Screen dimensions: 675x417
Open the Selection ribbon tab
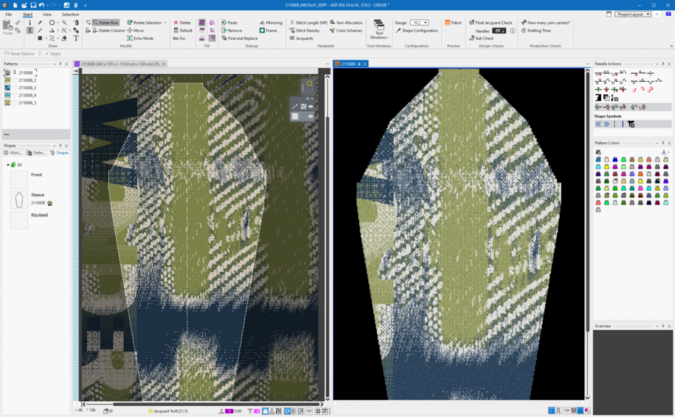pos(70,15)
